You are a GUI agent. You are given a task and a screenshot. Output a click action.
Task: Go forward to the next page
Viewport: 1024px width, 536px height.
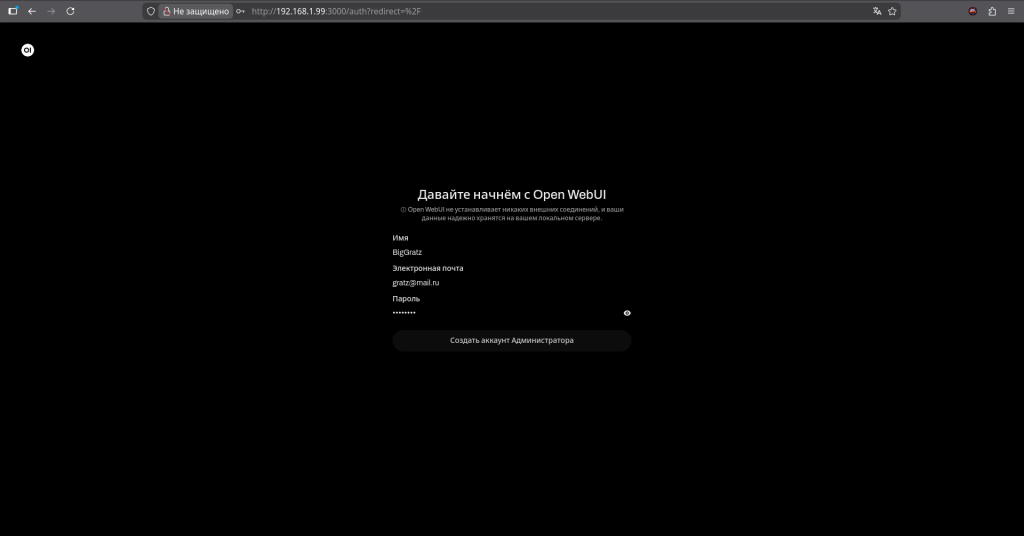click(51, 11)
